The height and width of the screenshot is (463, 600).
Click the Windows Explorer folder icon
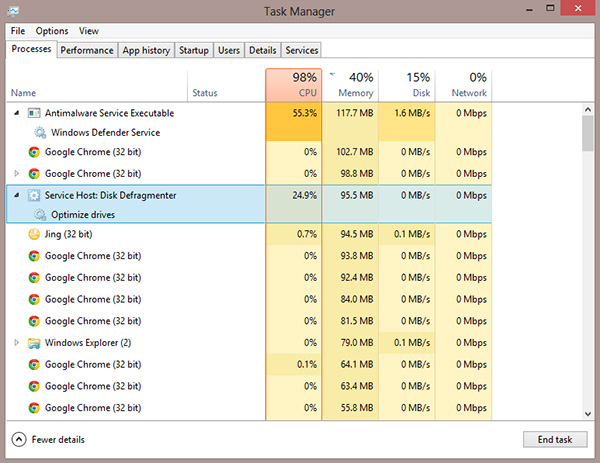pos(34,343)
